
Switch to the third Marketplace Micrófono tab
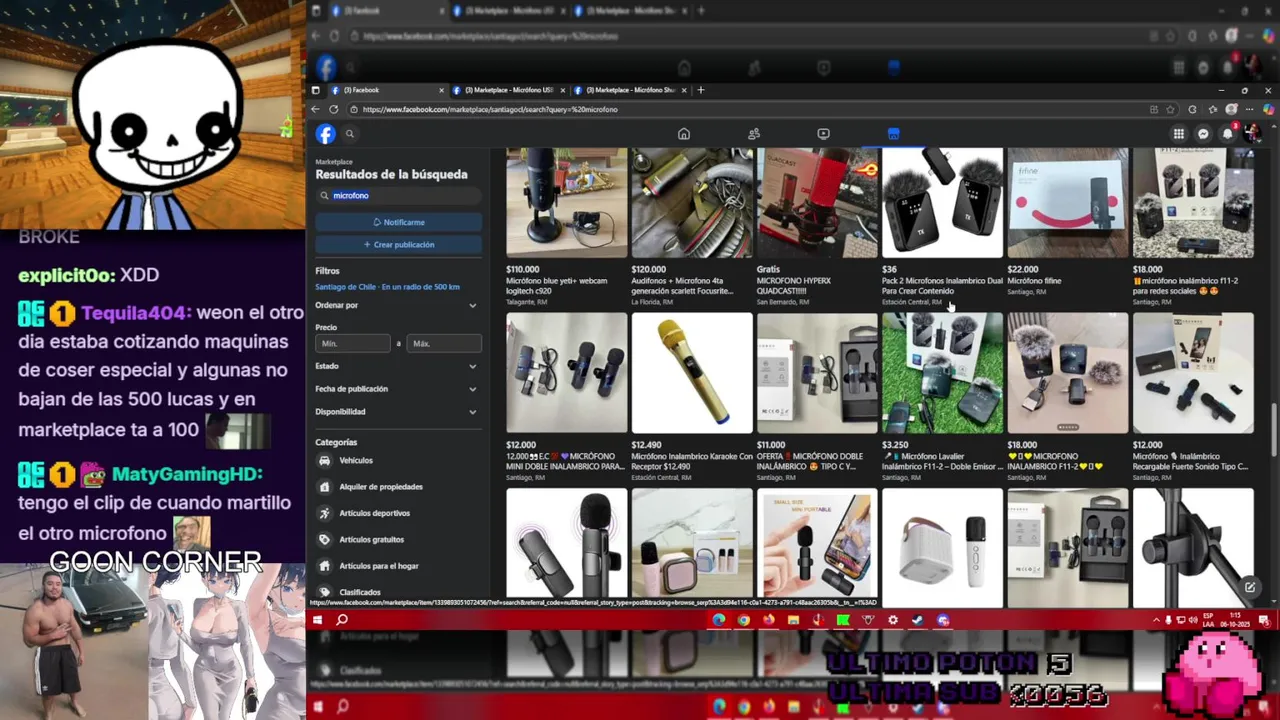[x=630, y=90]
